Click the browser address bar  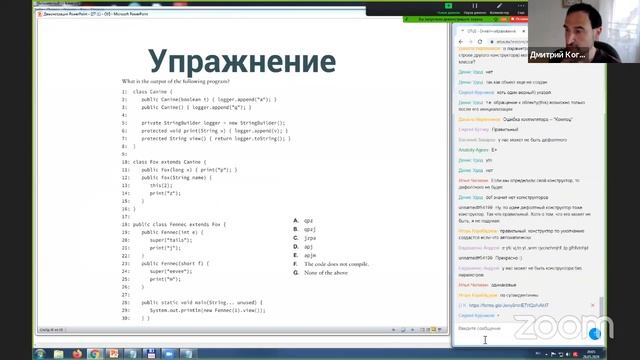coord(508,42)
